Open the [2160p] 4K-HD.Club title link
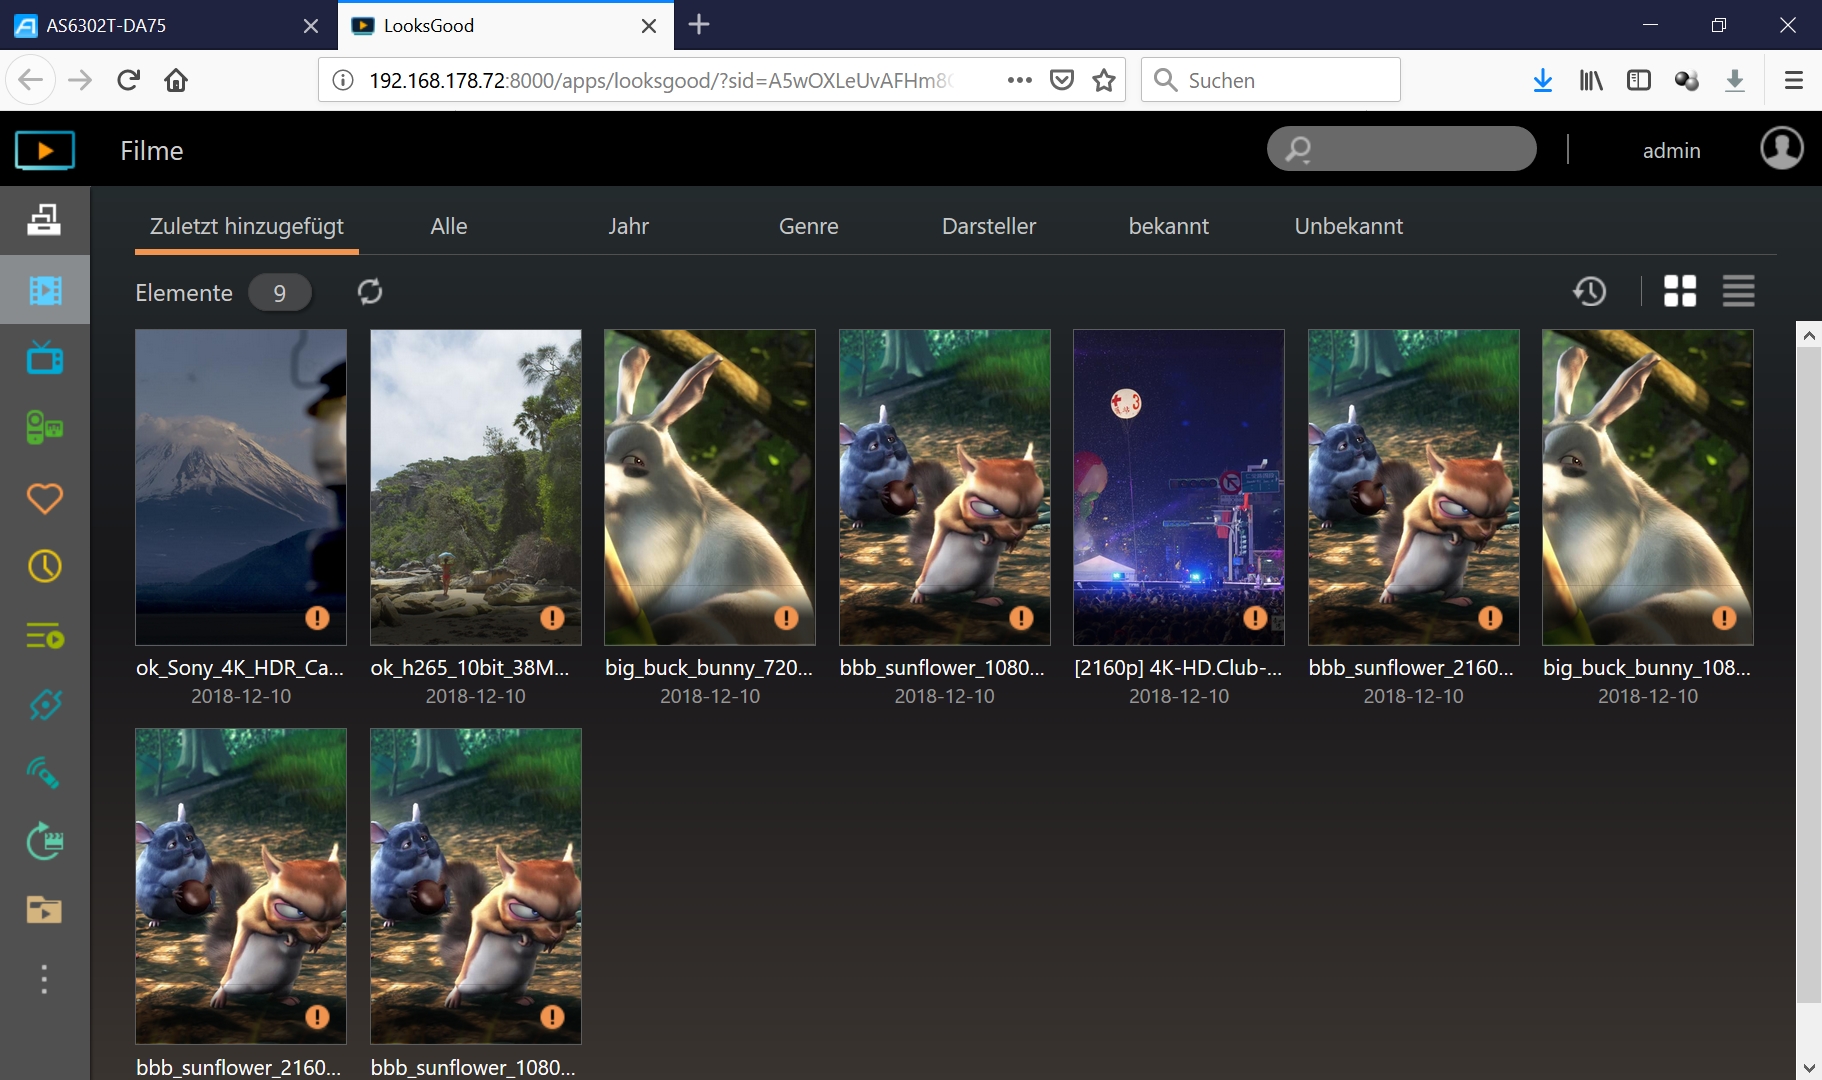1822x1080 pixels. (1178, 667)
